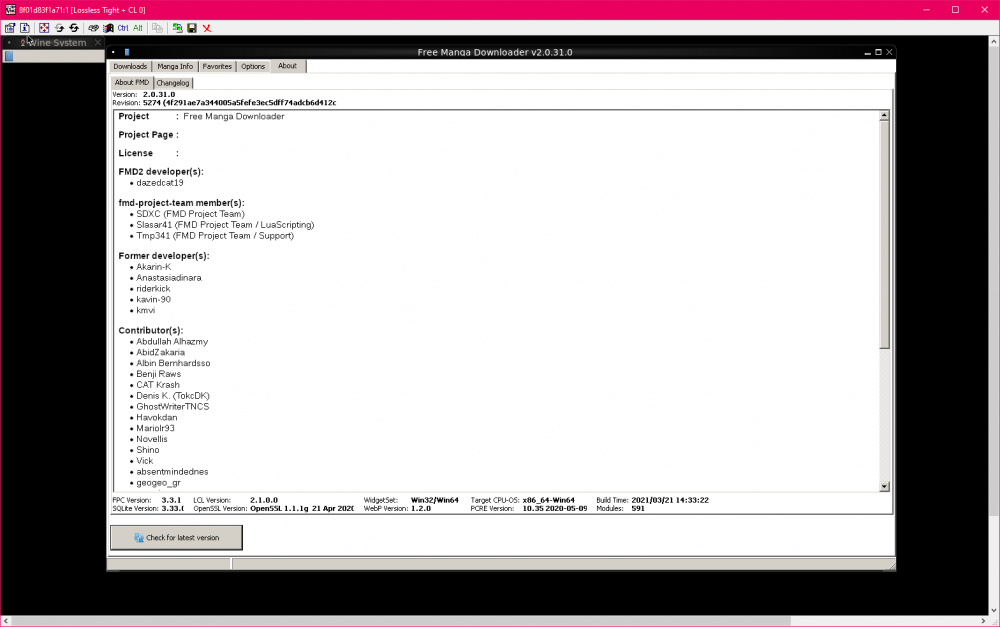Switch to the Changelog sub-tab

point(173,83)
